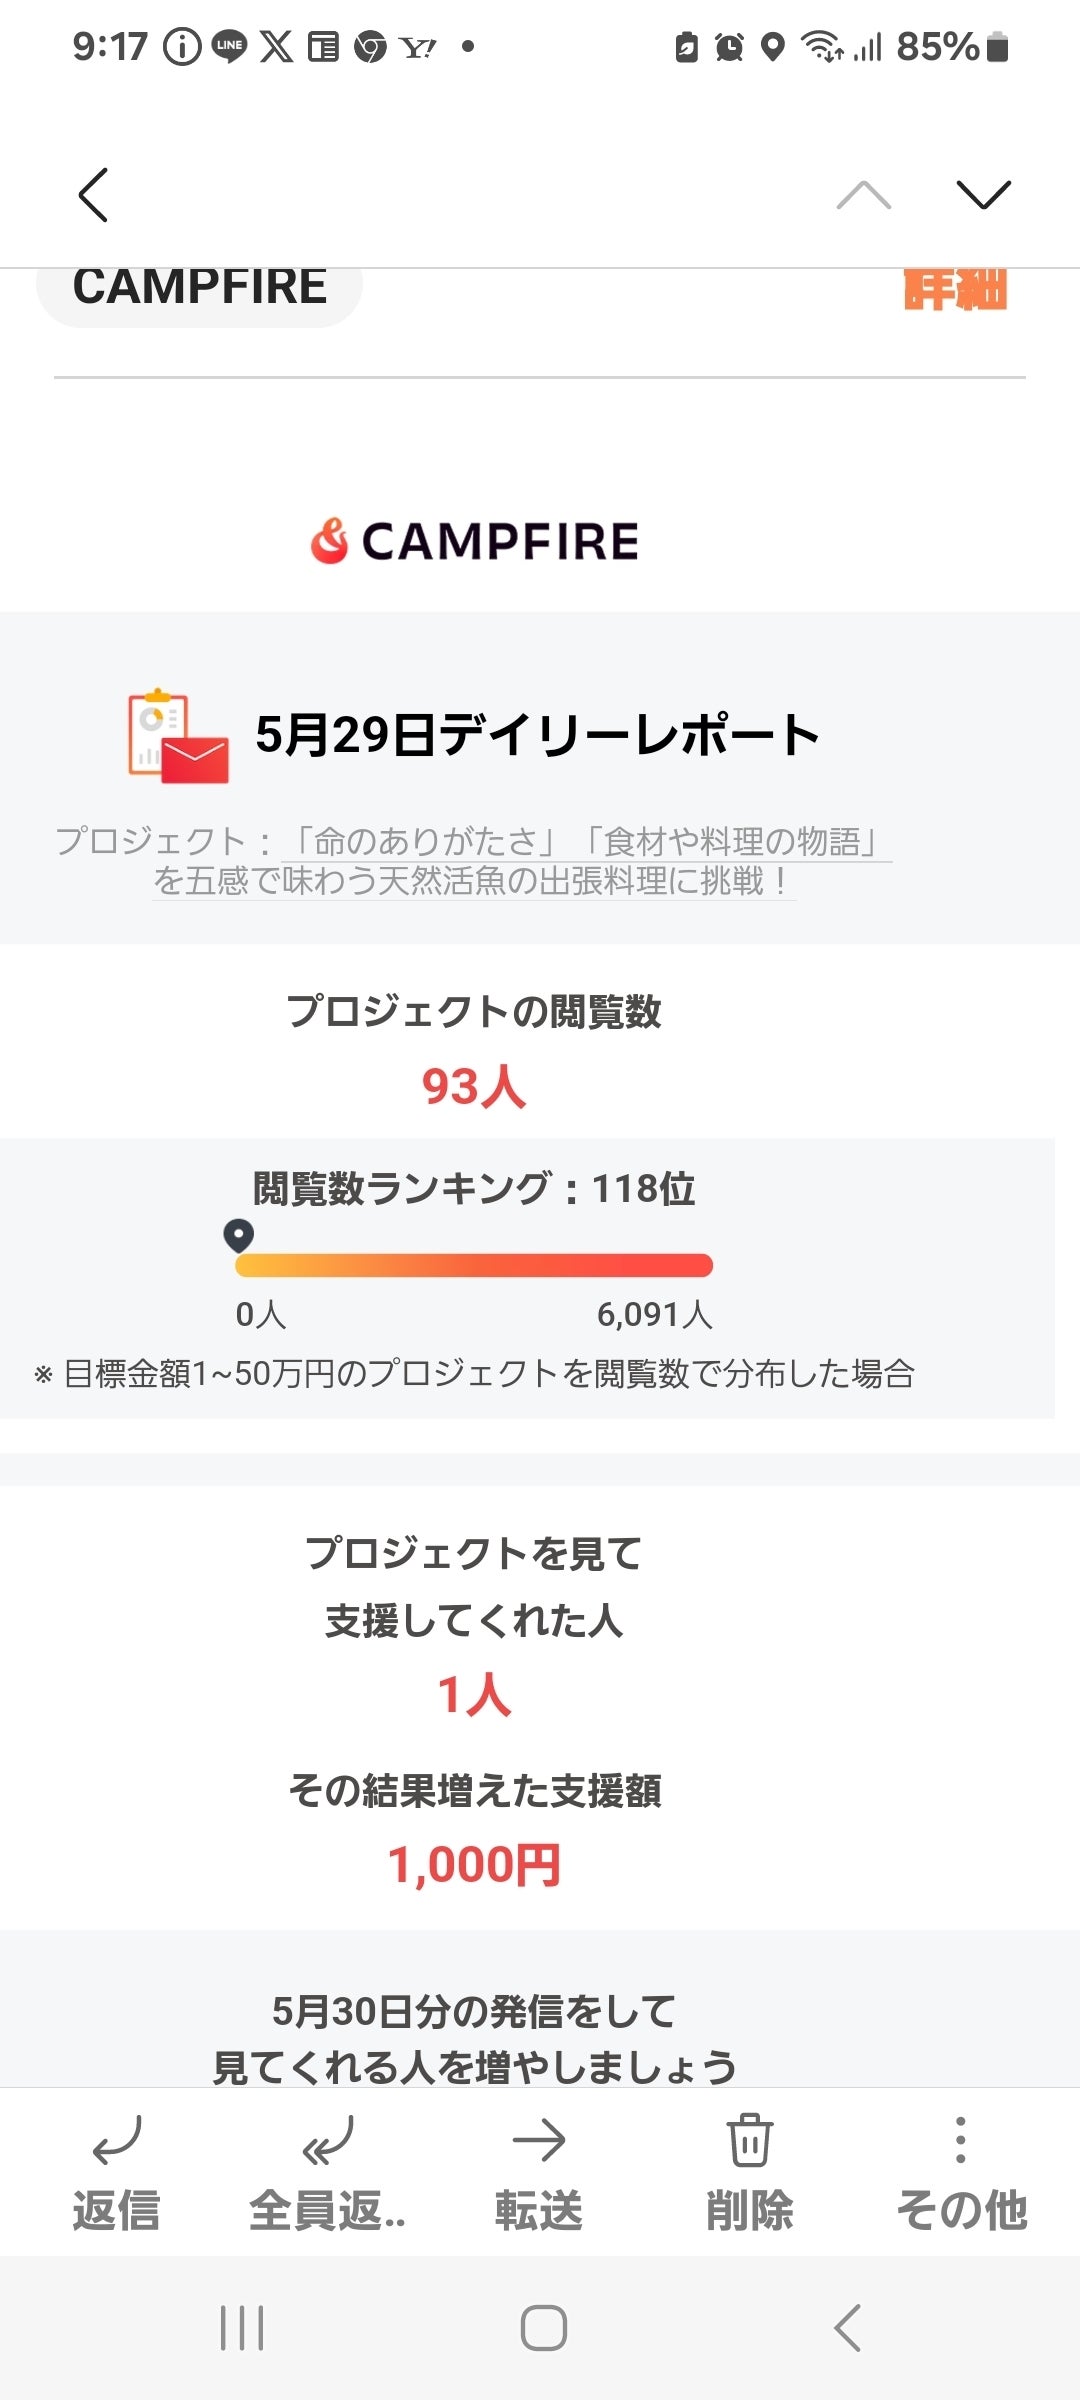
Task: Tap the orange ranking gradient bar
Action: [x=474, y=1266]
